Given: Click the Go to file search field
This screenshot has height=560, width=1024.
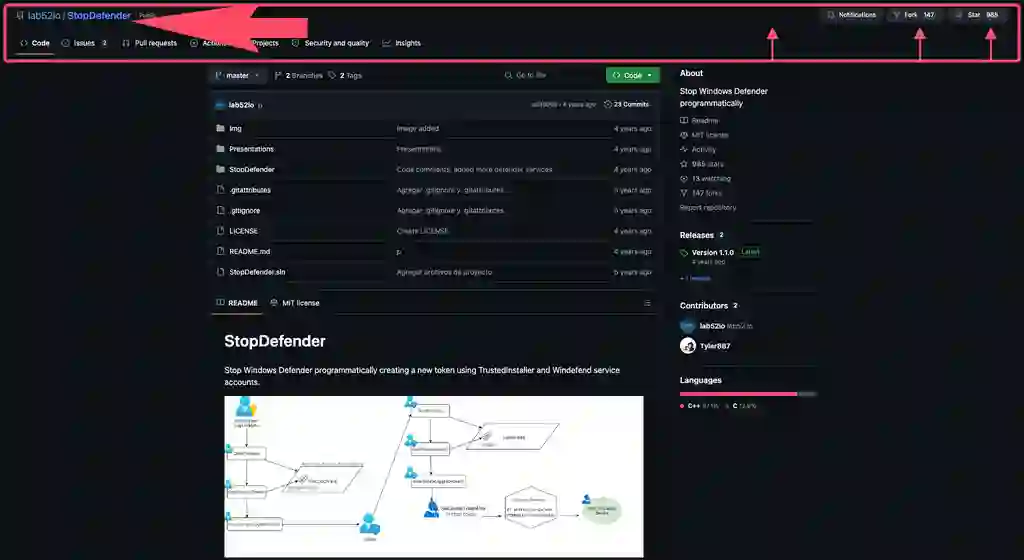Looking at the screenshot, I should 550,76.
